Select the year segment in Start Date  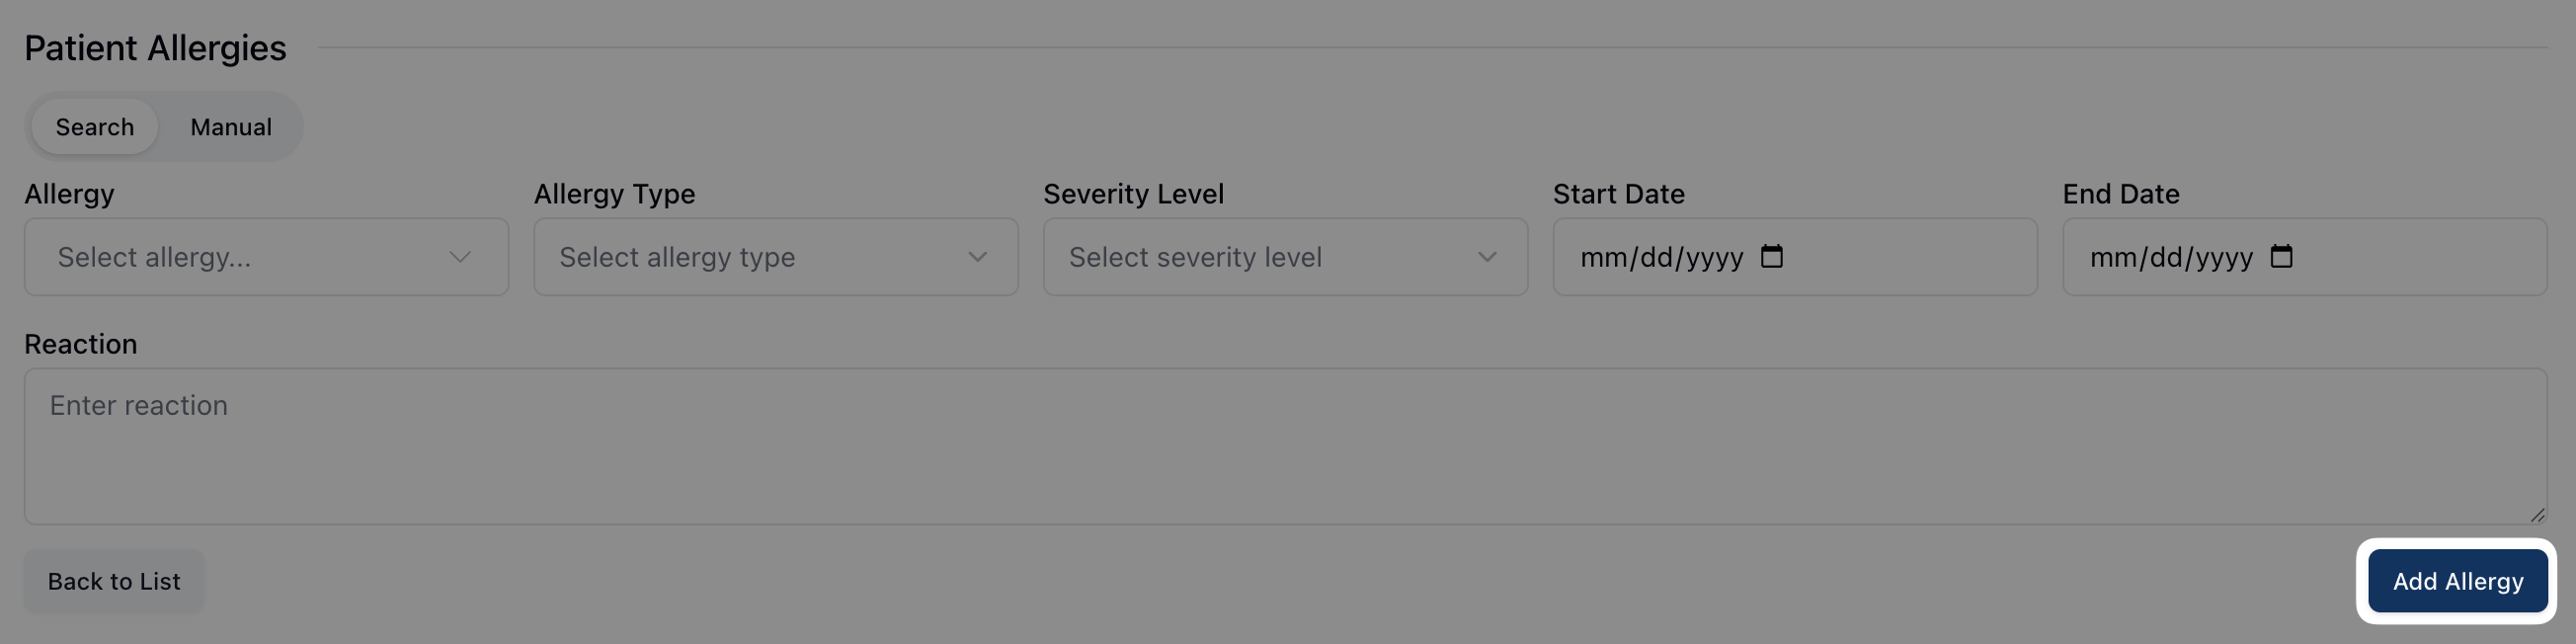pyautogui.click(x=1715, y=258)
